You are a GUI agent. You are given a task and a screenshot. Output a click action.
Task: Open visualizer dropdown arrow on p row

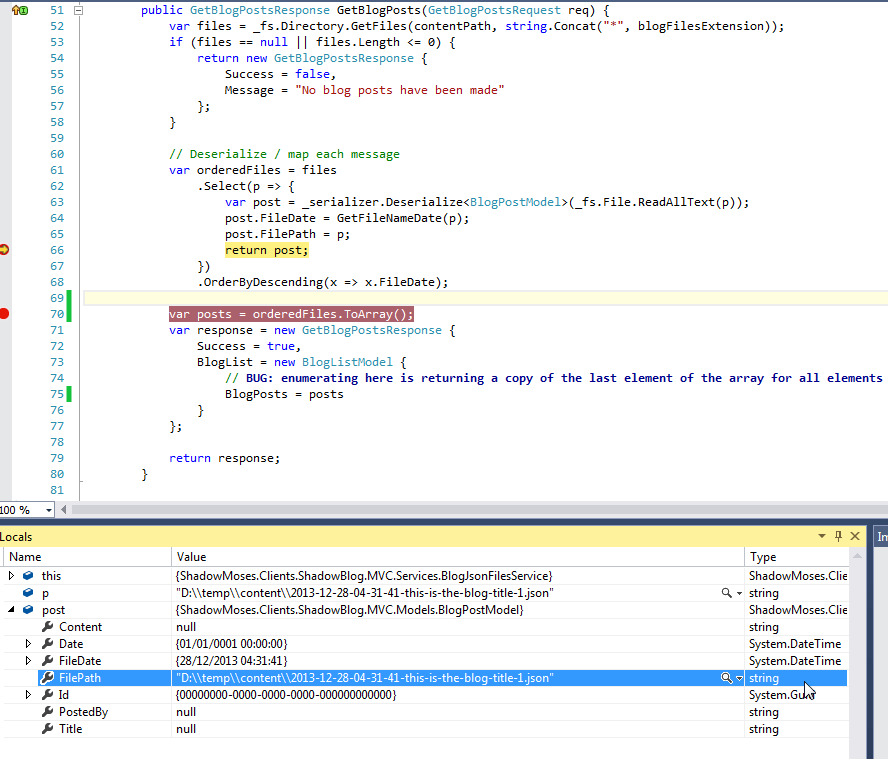click(x=739, y=594)
